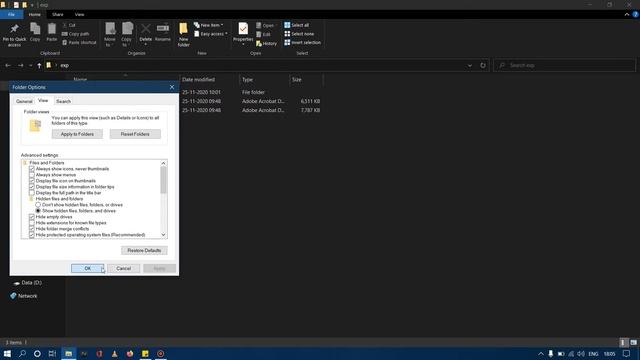Toggle Hide protected operating system files
Screen dimensions: 640x360
[32, 235]
